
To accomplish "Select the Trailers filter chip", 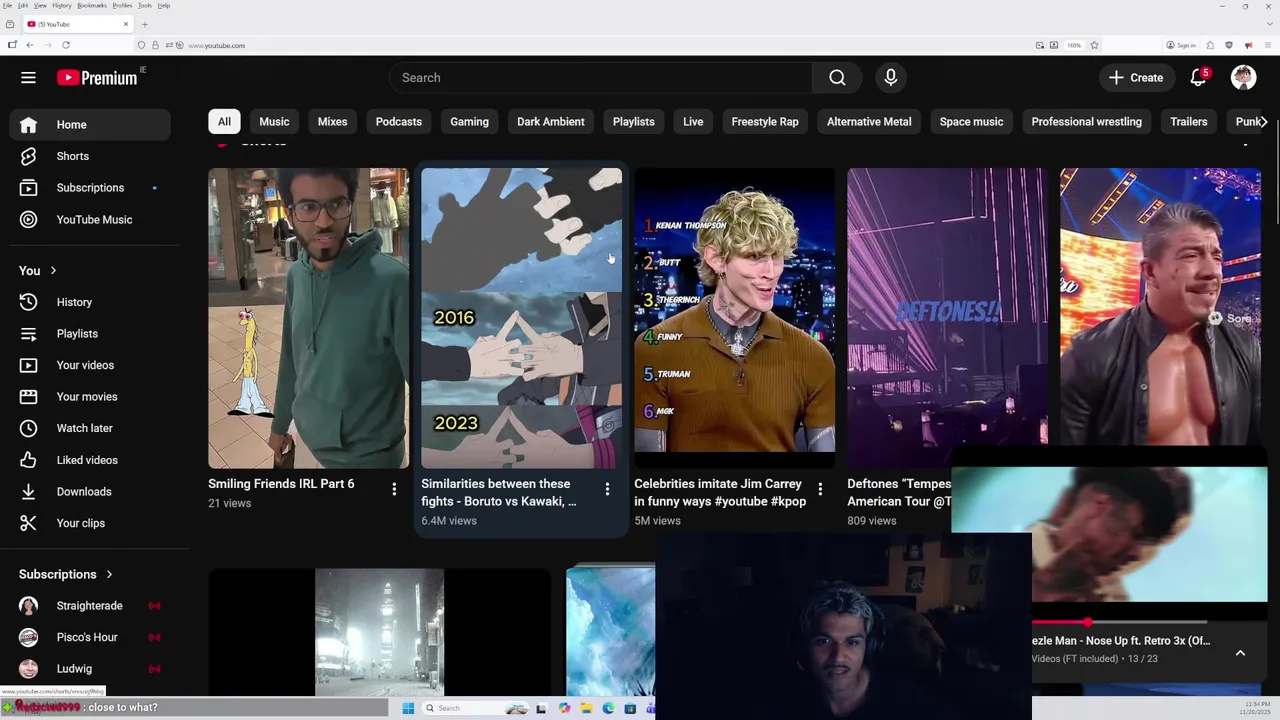I will [1189, 122].
